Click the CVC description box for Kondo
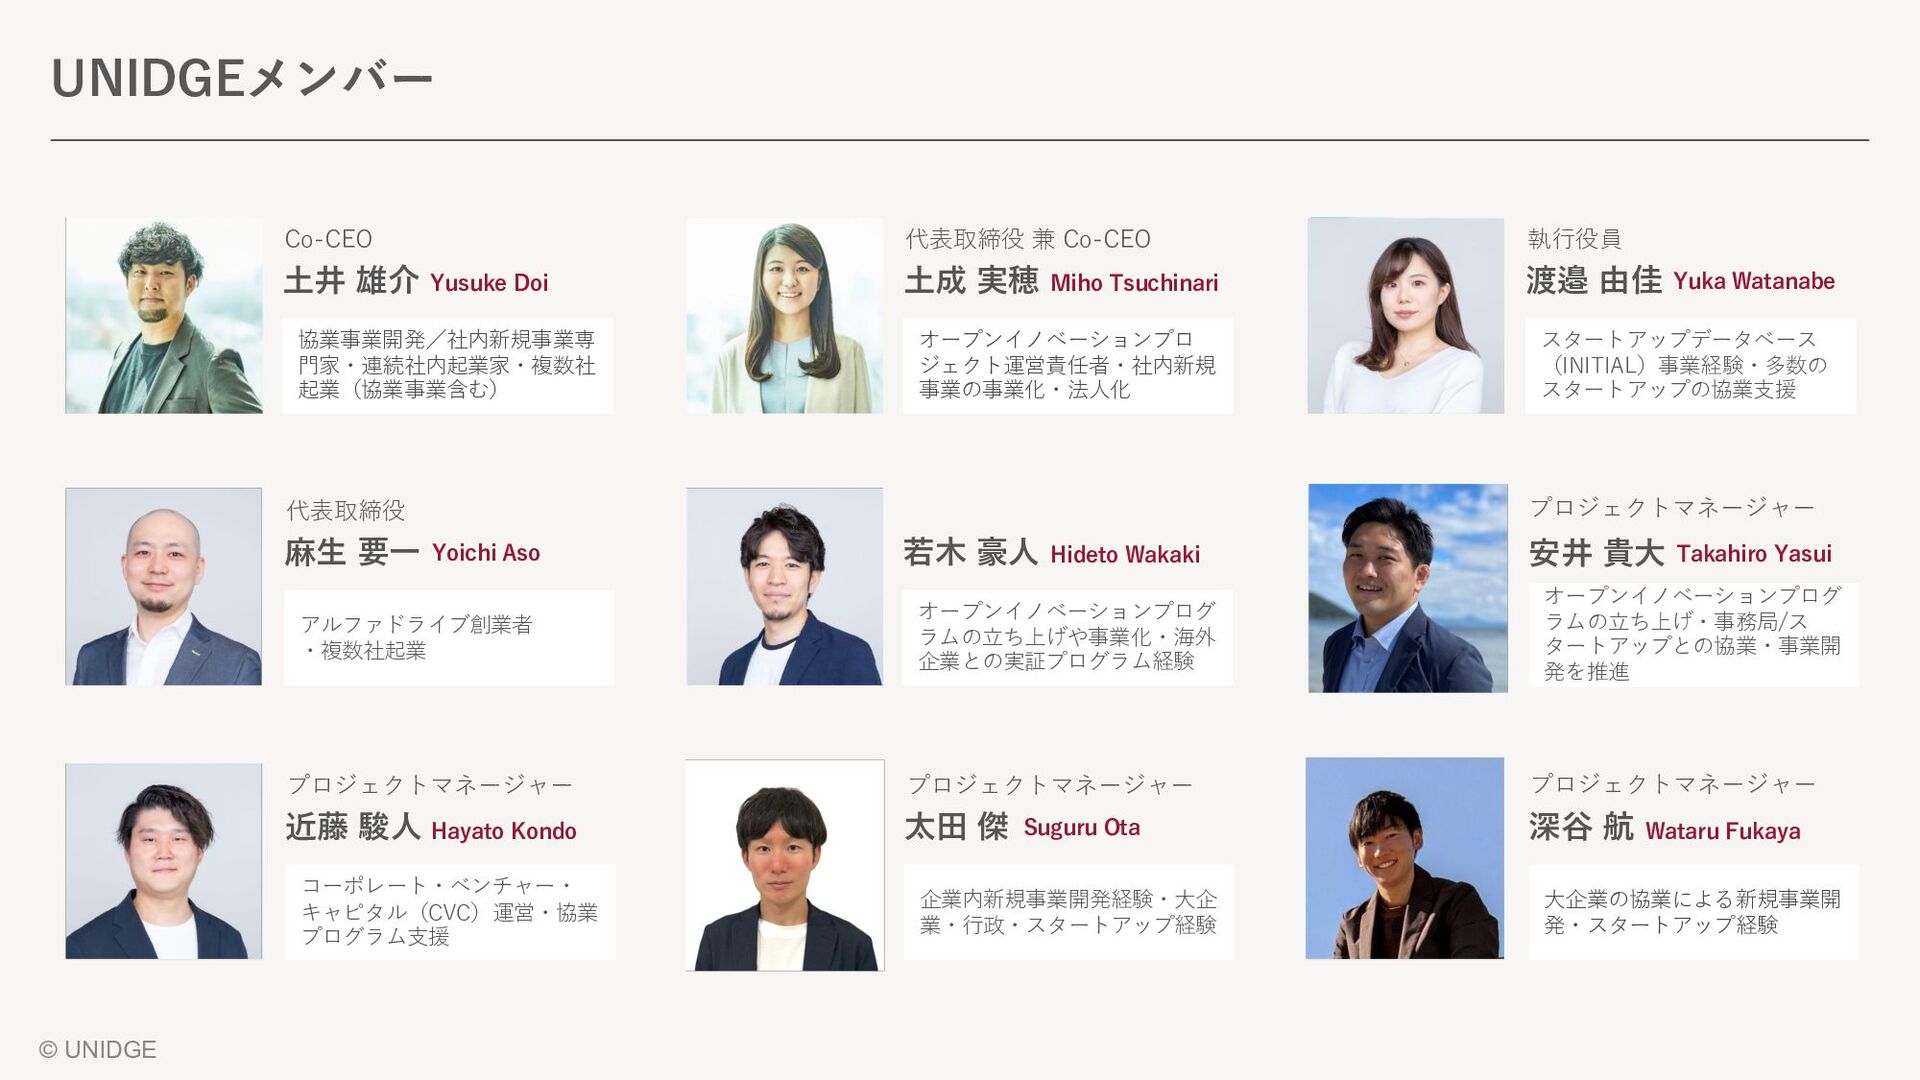Screen dimensions: 1920x1080 coord(450,911)
